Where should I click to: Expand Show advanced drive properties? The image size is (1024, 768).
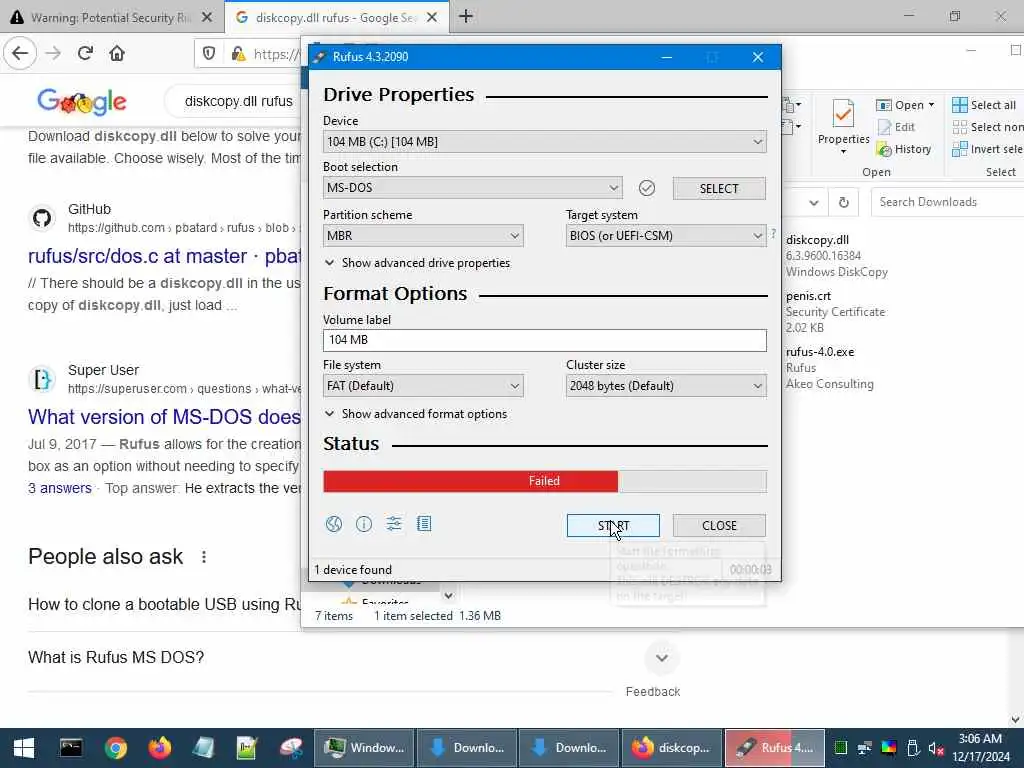click(417, 263)
